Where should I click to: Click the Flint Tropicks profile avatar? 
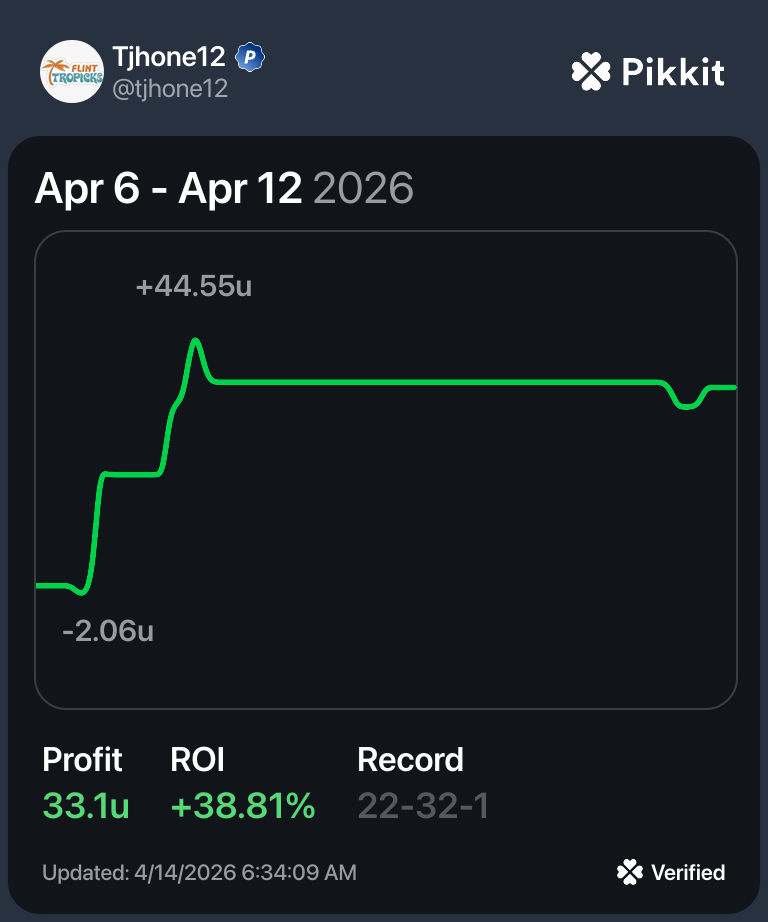[x=71, y=71]
